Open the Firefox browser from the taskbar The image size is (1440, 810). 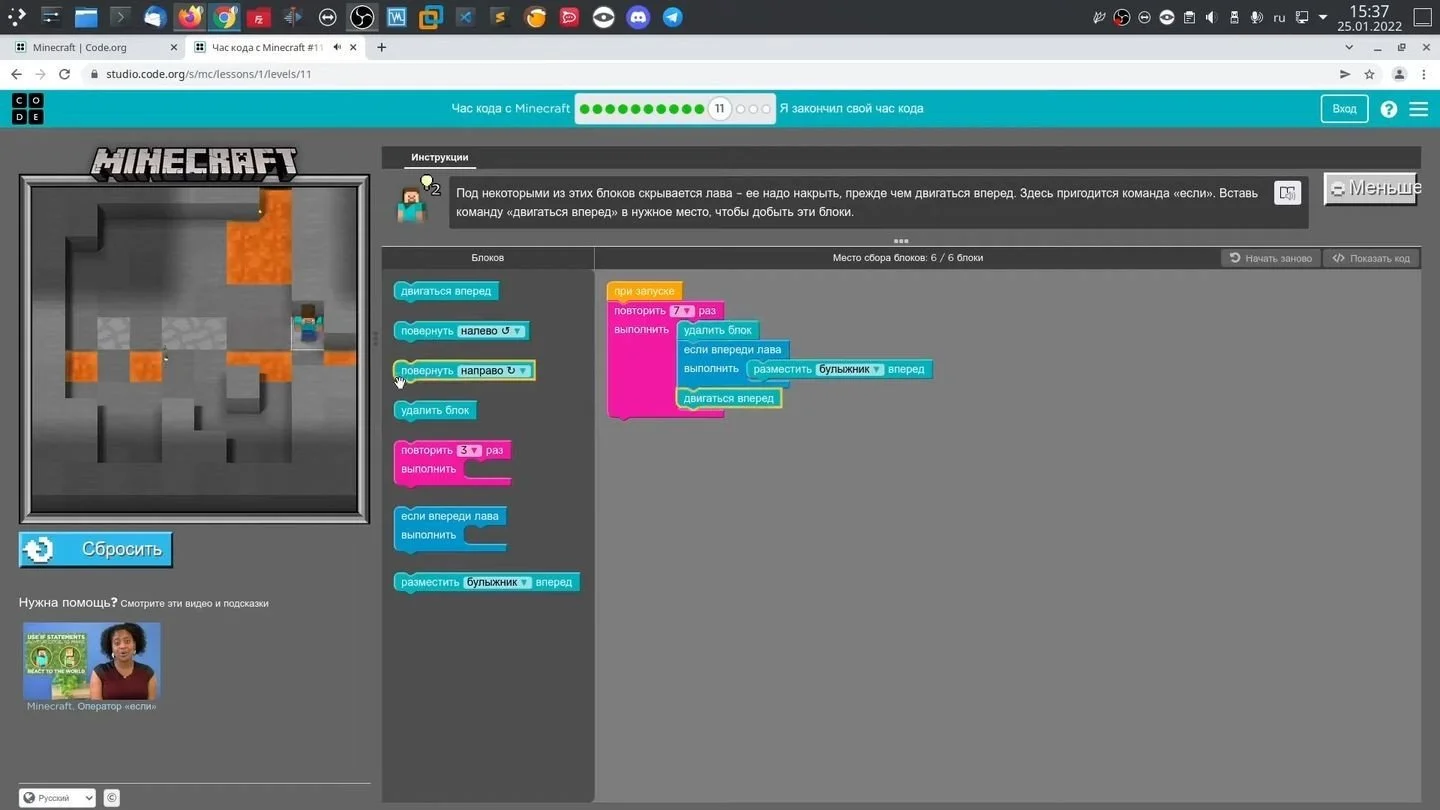(190, 17)
